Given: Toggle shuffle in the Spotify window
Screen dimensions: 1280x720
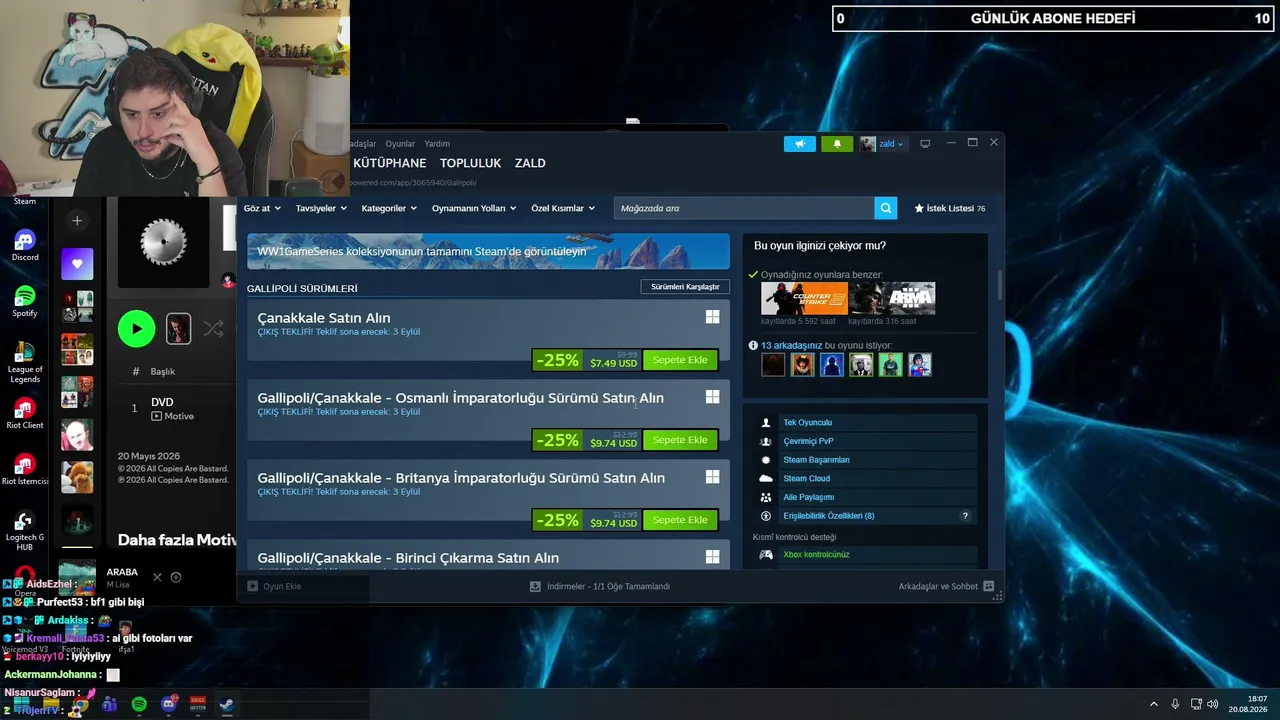Looking at the screenshot, I should point(213,329).
